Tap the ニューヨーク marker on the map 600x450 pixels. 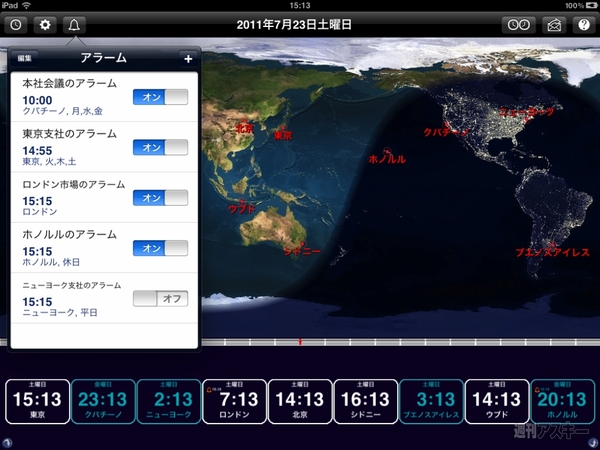(x=527, y=113)
